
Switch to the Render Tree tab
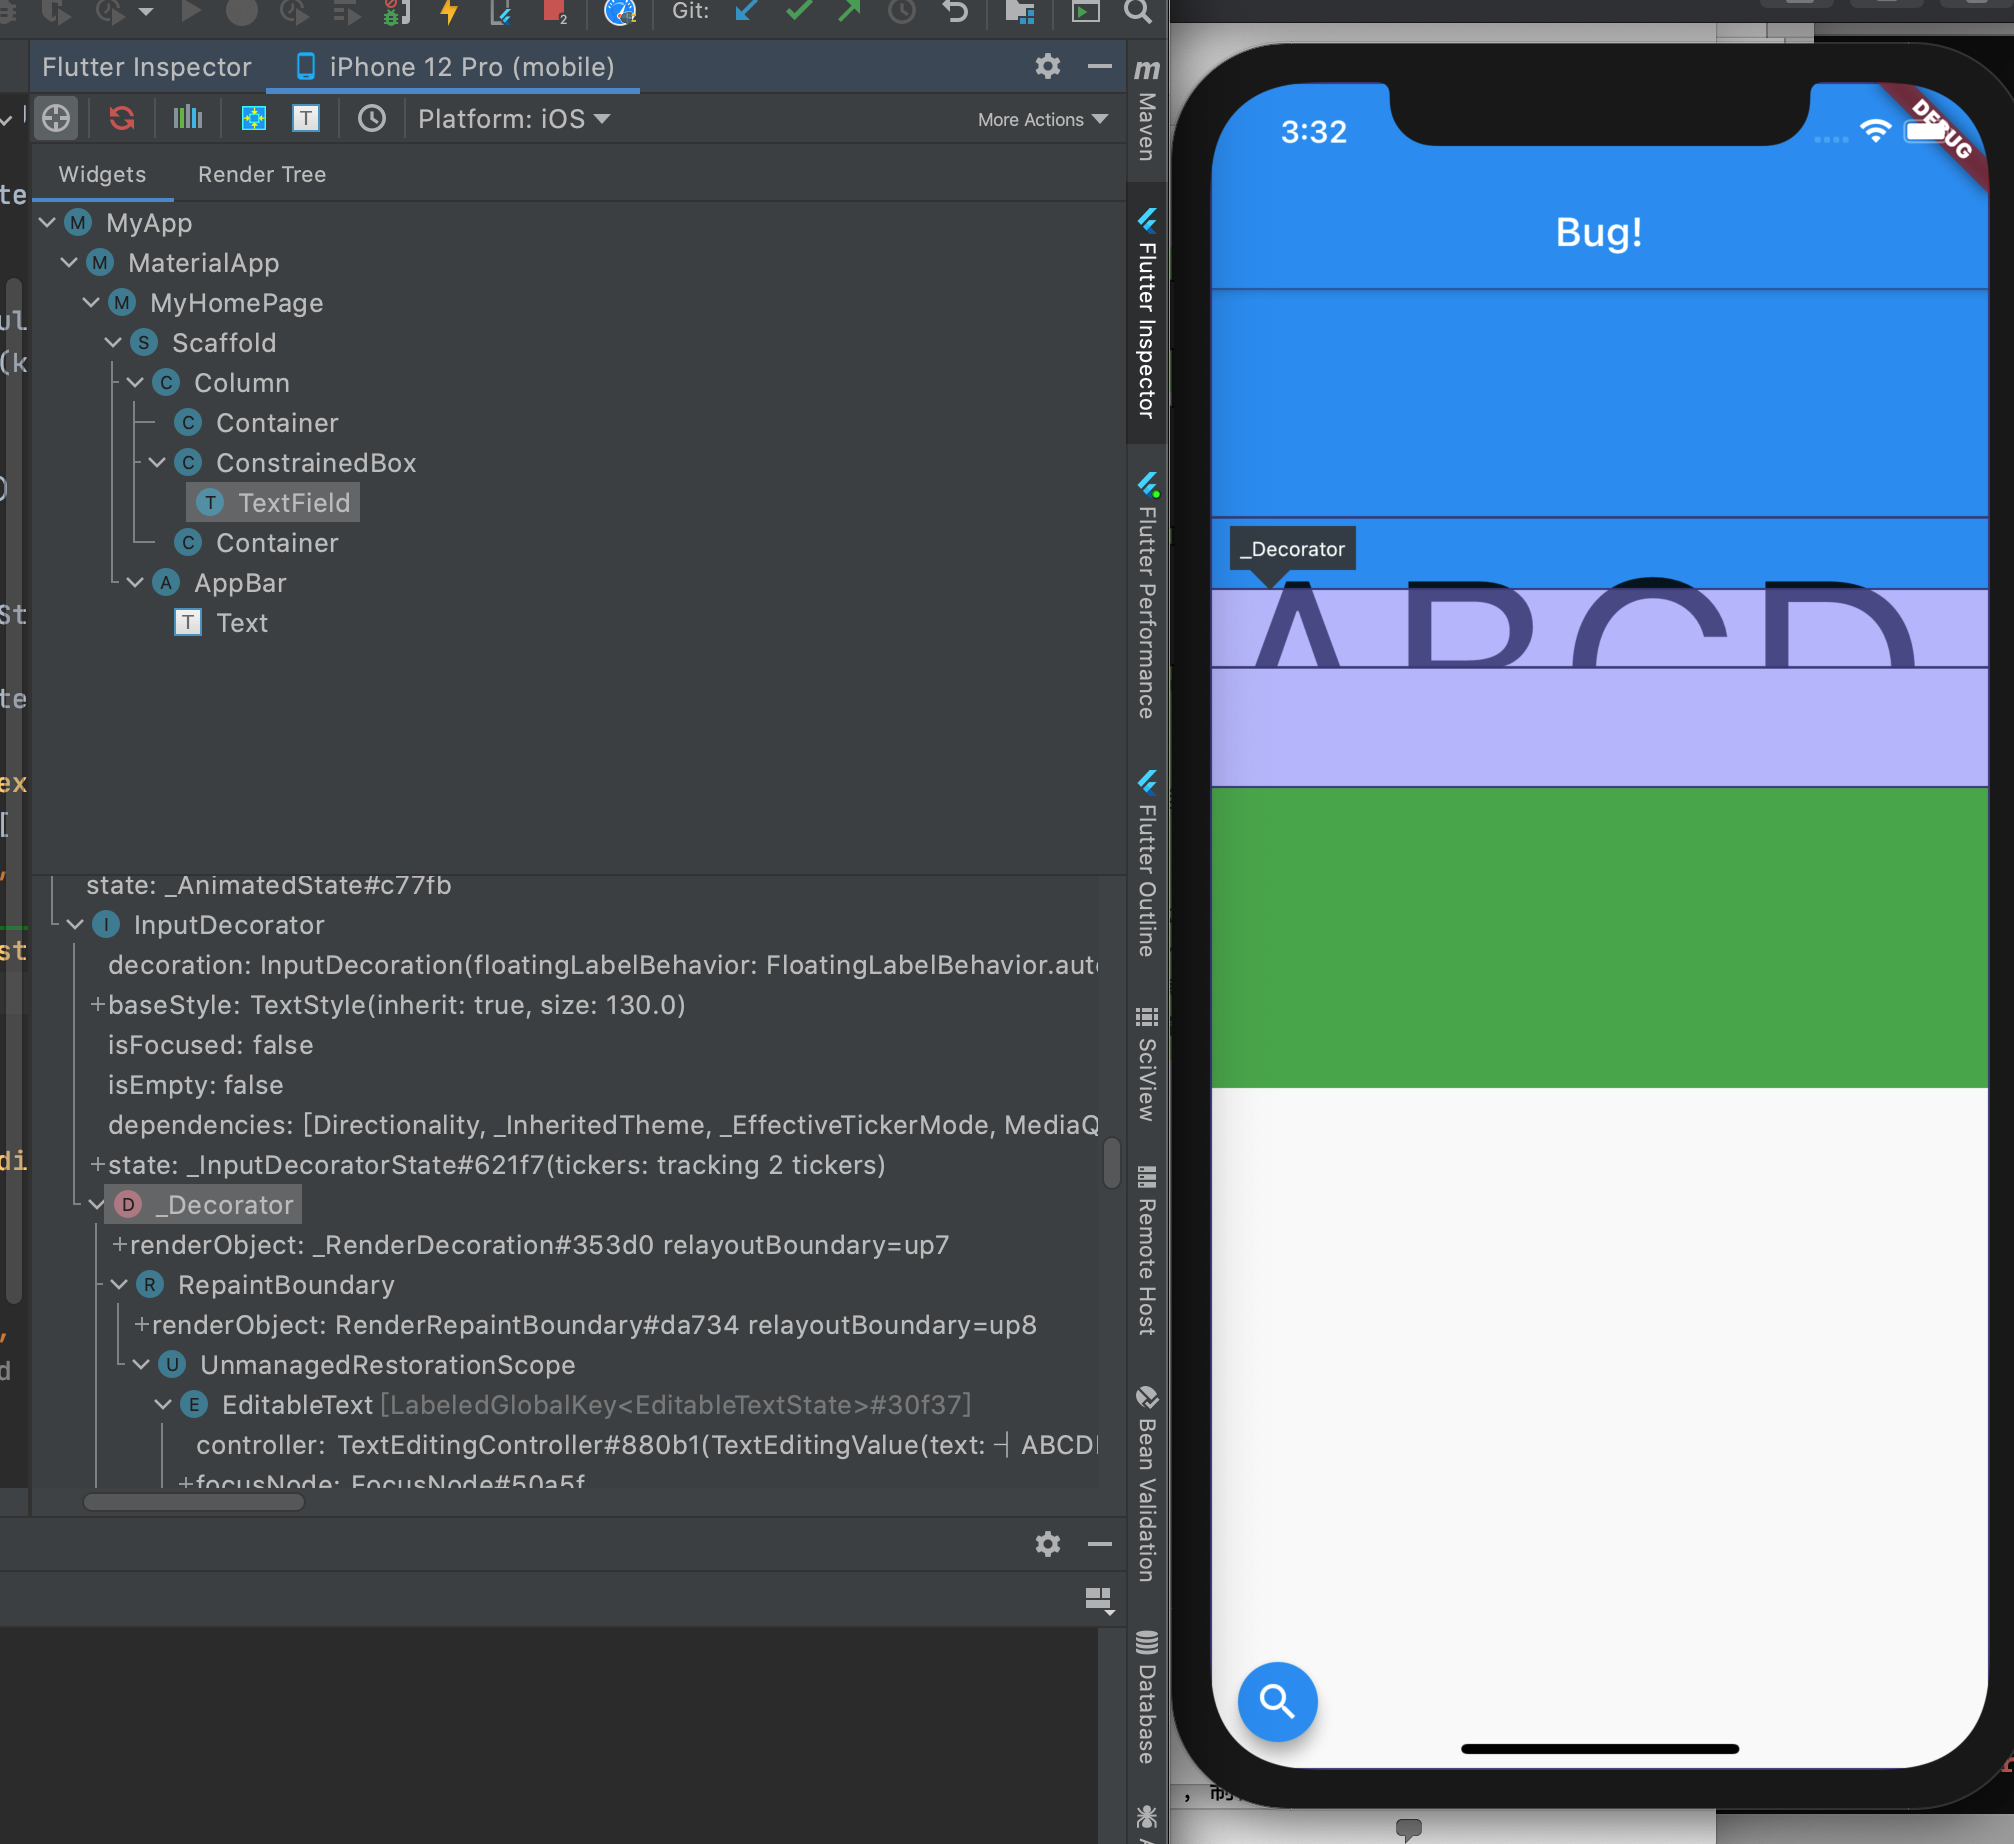[x=262, y=174]
